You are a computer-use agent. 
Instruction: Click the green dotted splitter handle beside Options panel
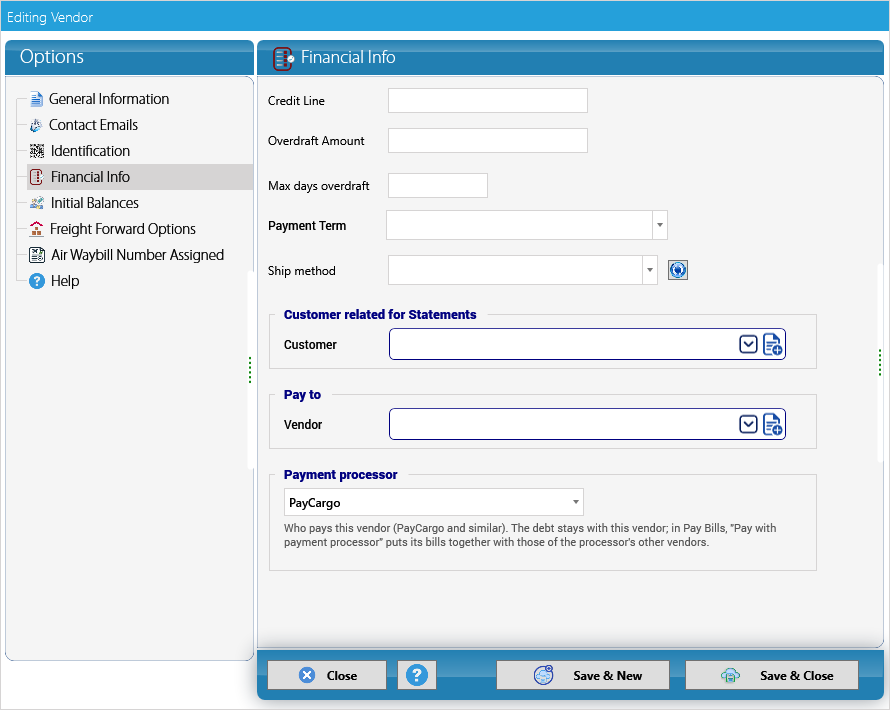250,370
